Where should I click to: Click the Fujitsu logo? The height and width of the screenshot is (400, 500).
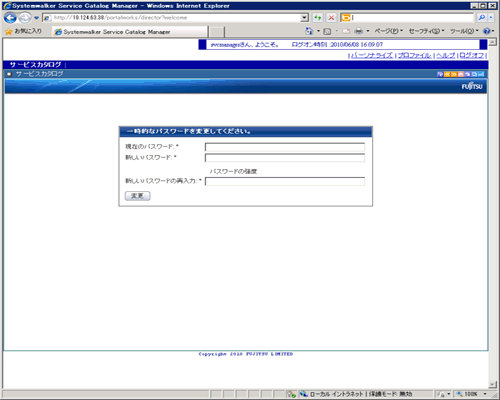[x=472, y=86]
